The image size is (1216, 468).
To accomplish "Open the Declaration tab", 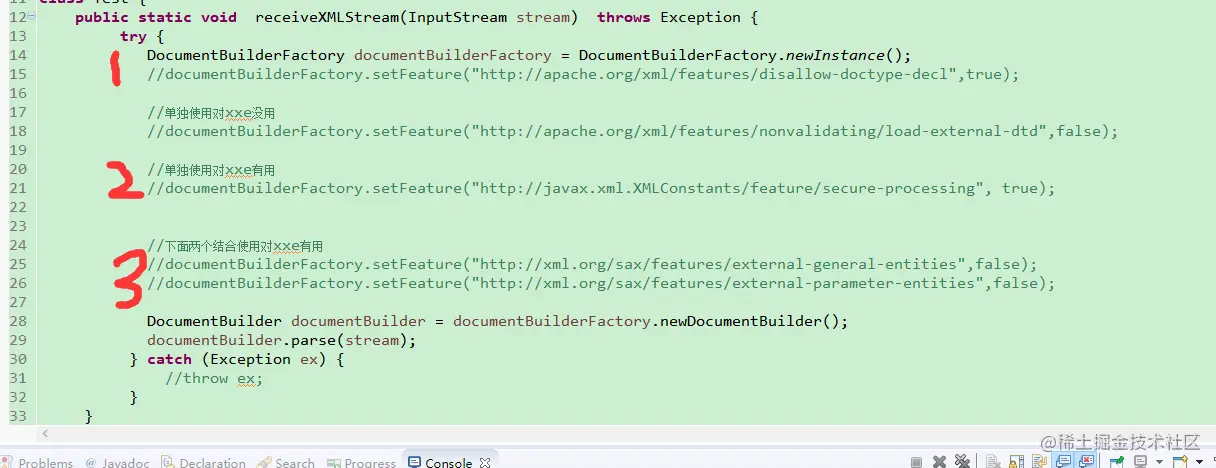I will pyautogui.click(x=205, y=462).
